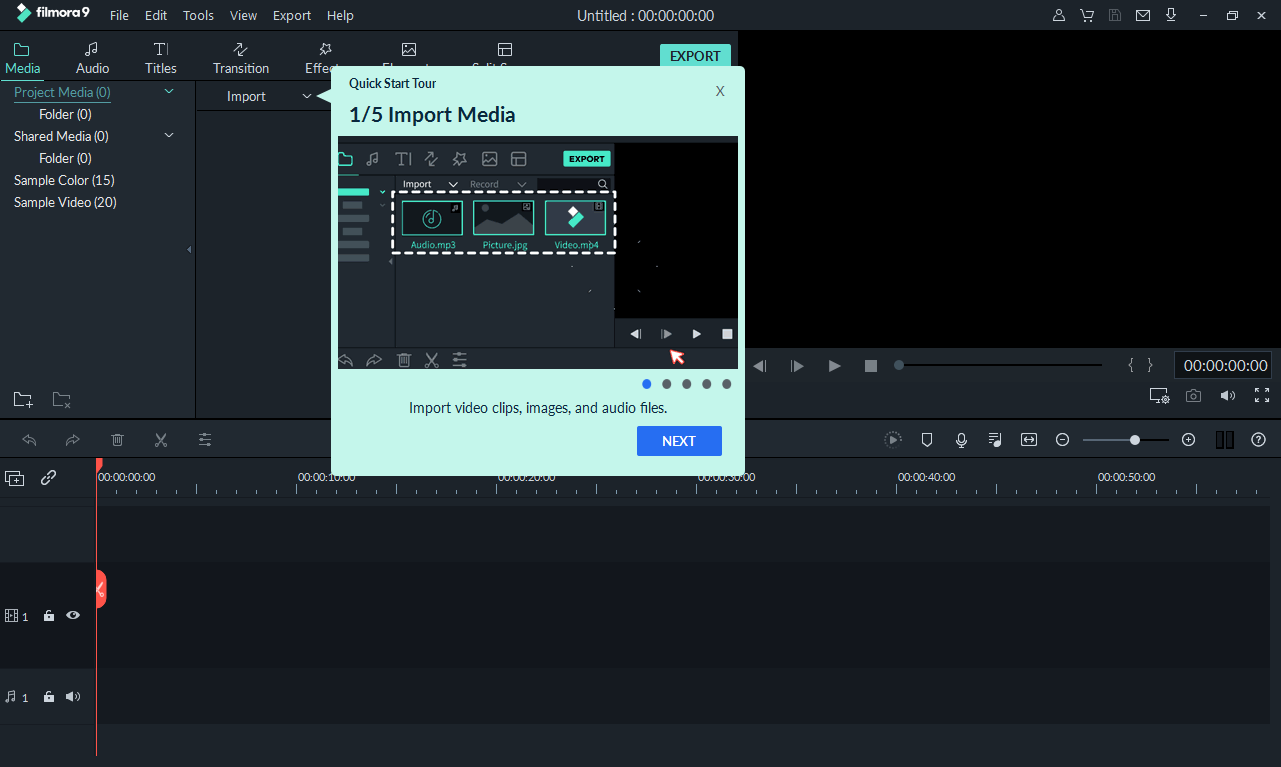Hide video track 1 with the eye icon
This screenshot has width=1281, height=767.
coord(72,615)
